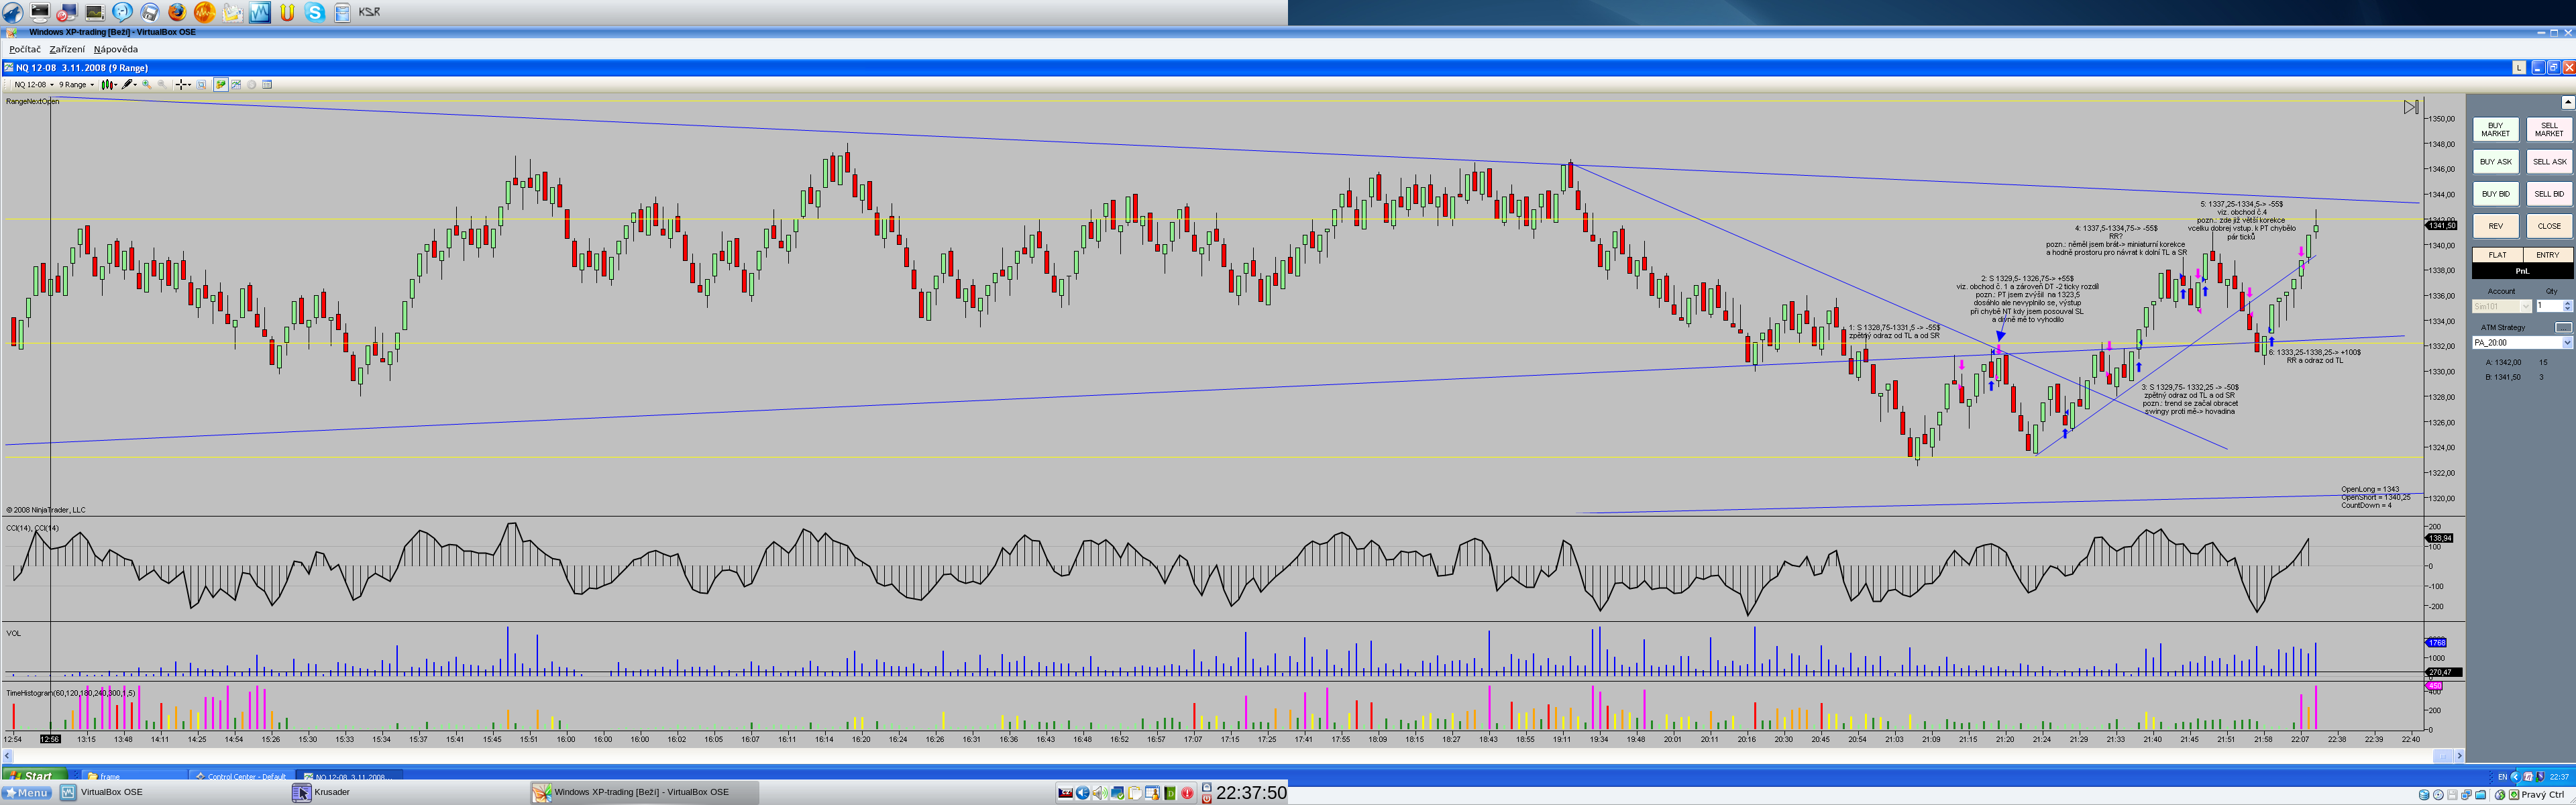Open the Zařízení menu
Image resolution: width=2576 pixels, height=805 pixels.
67,49
